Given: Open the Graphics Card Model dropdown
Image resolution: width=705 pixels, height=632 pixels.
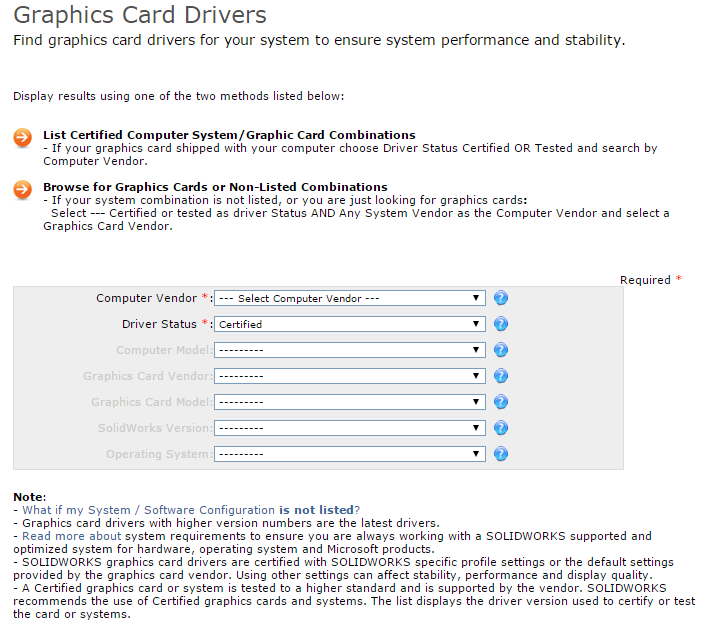Looking at the screenshot, I should click(350, 402).
